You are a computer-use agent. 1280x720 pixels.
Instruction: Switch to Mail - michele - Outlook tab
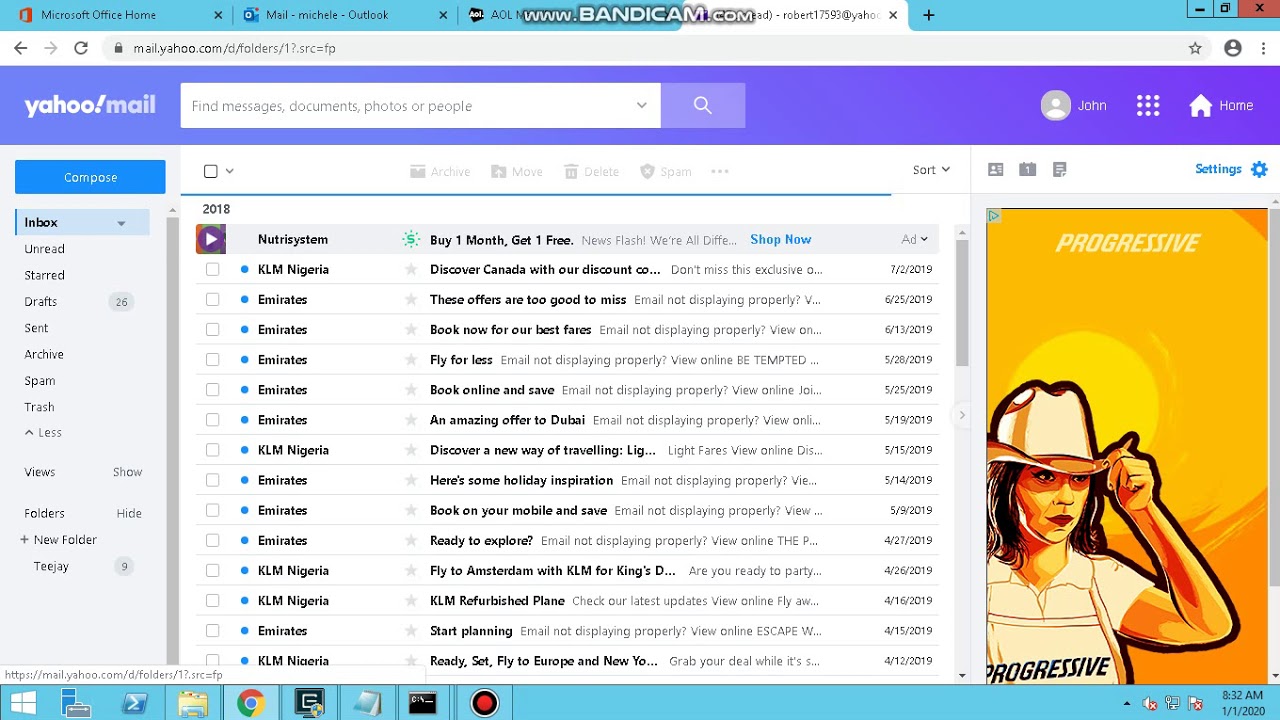[x=346, y=15]
